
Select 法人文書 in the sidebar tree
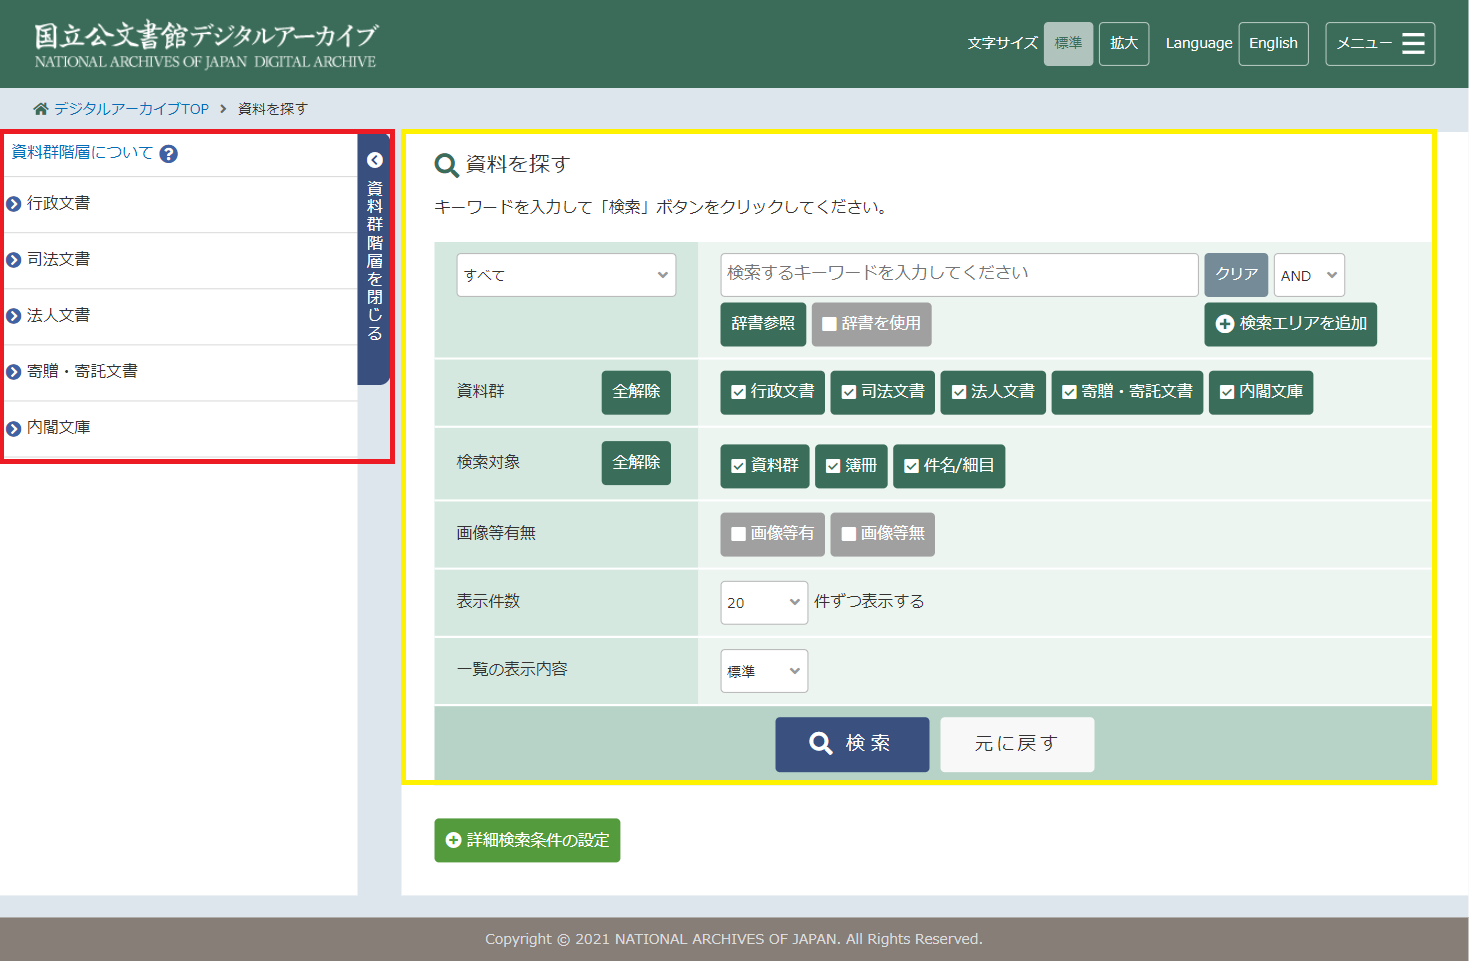(x=59, y=315)
